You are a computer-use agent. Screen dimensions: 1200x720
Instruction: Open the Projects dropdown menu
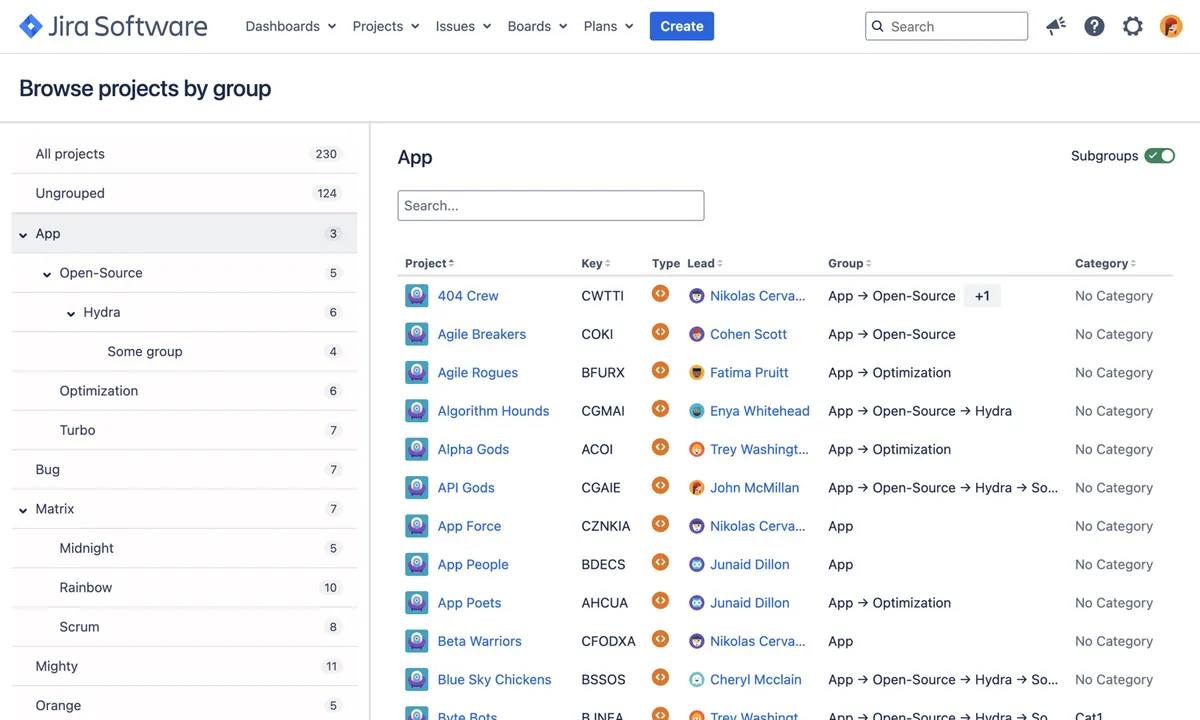(385, 26)
